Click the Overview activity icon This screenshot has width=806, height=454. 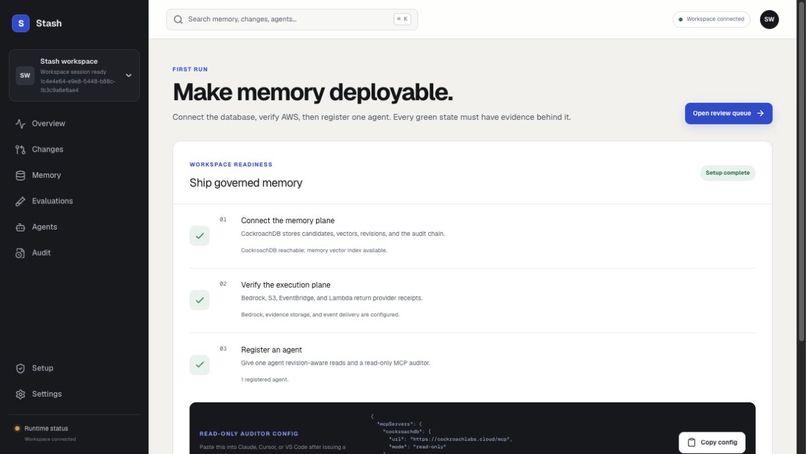pos(21,123)
